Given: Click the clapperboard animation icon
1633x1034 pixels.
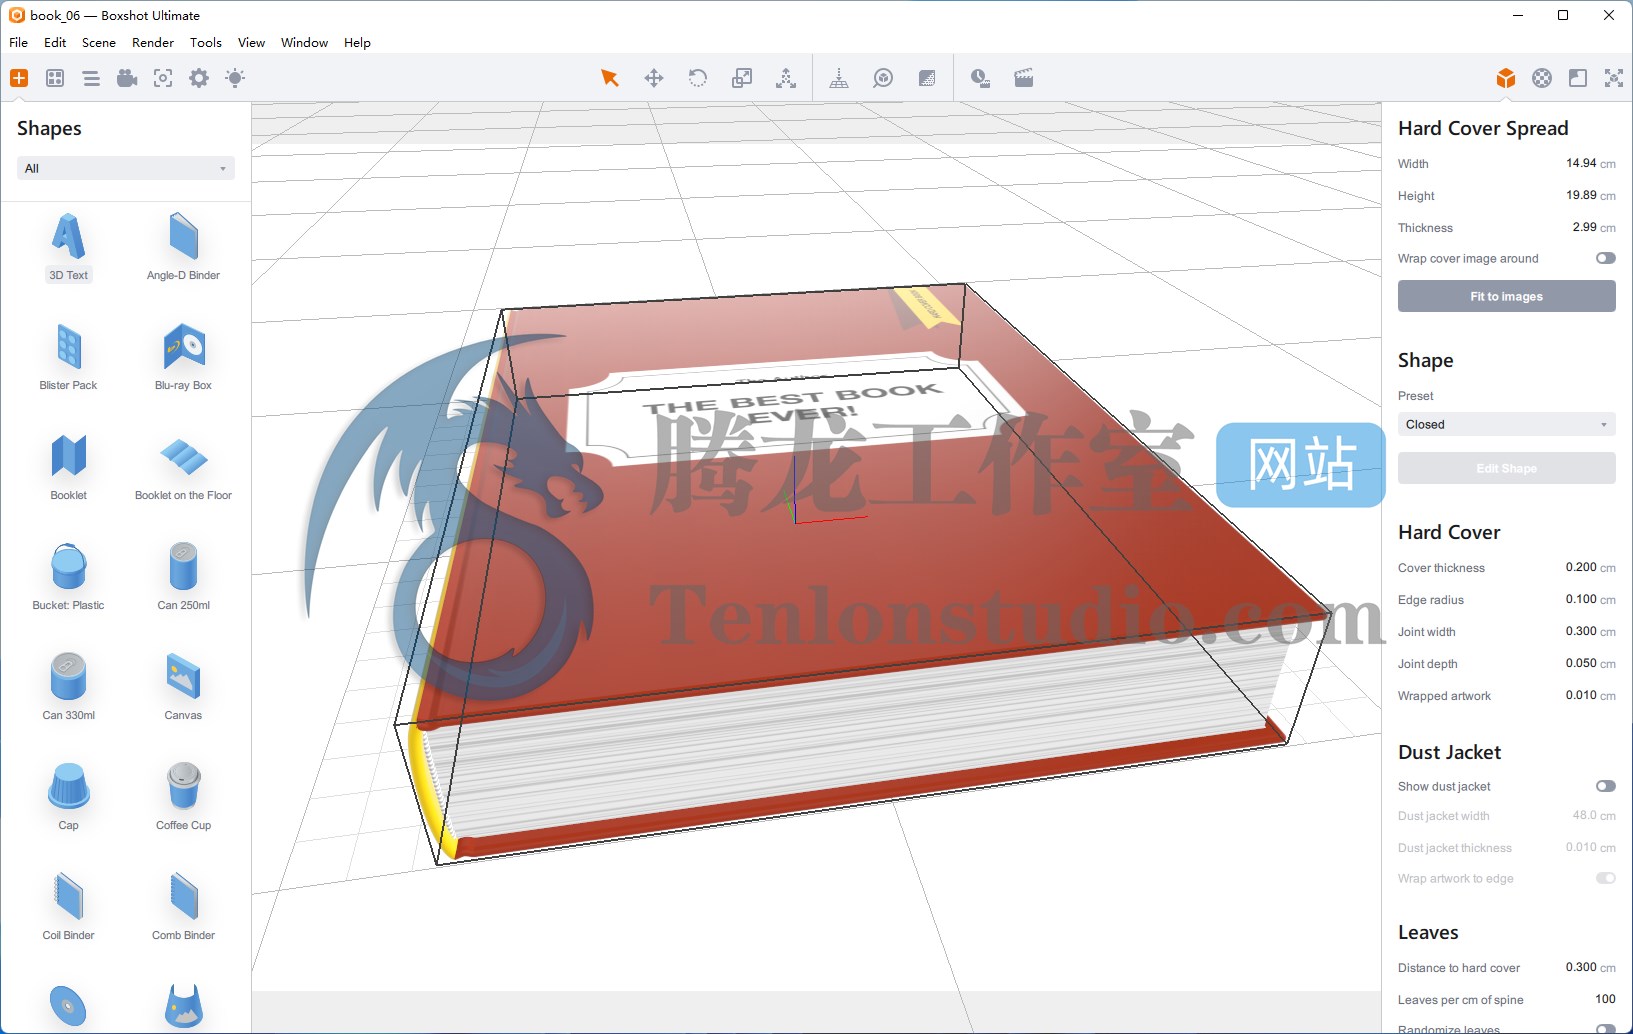Looking at the screenshot, I should click(1024, 78).
